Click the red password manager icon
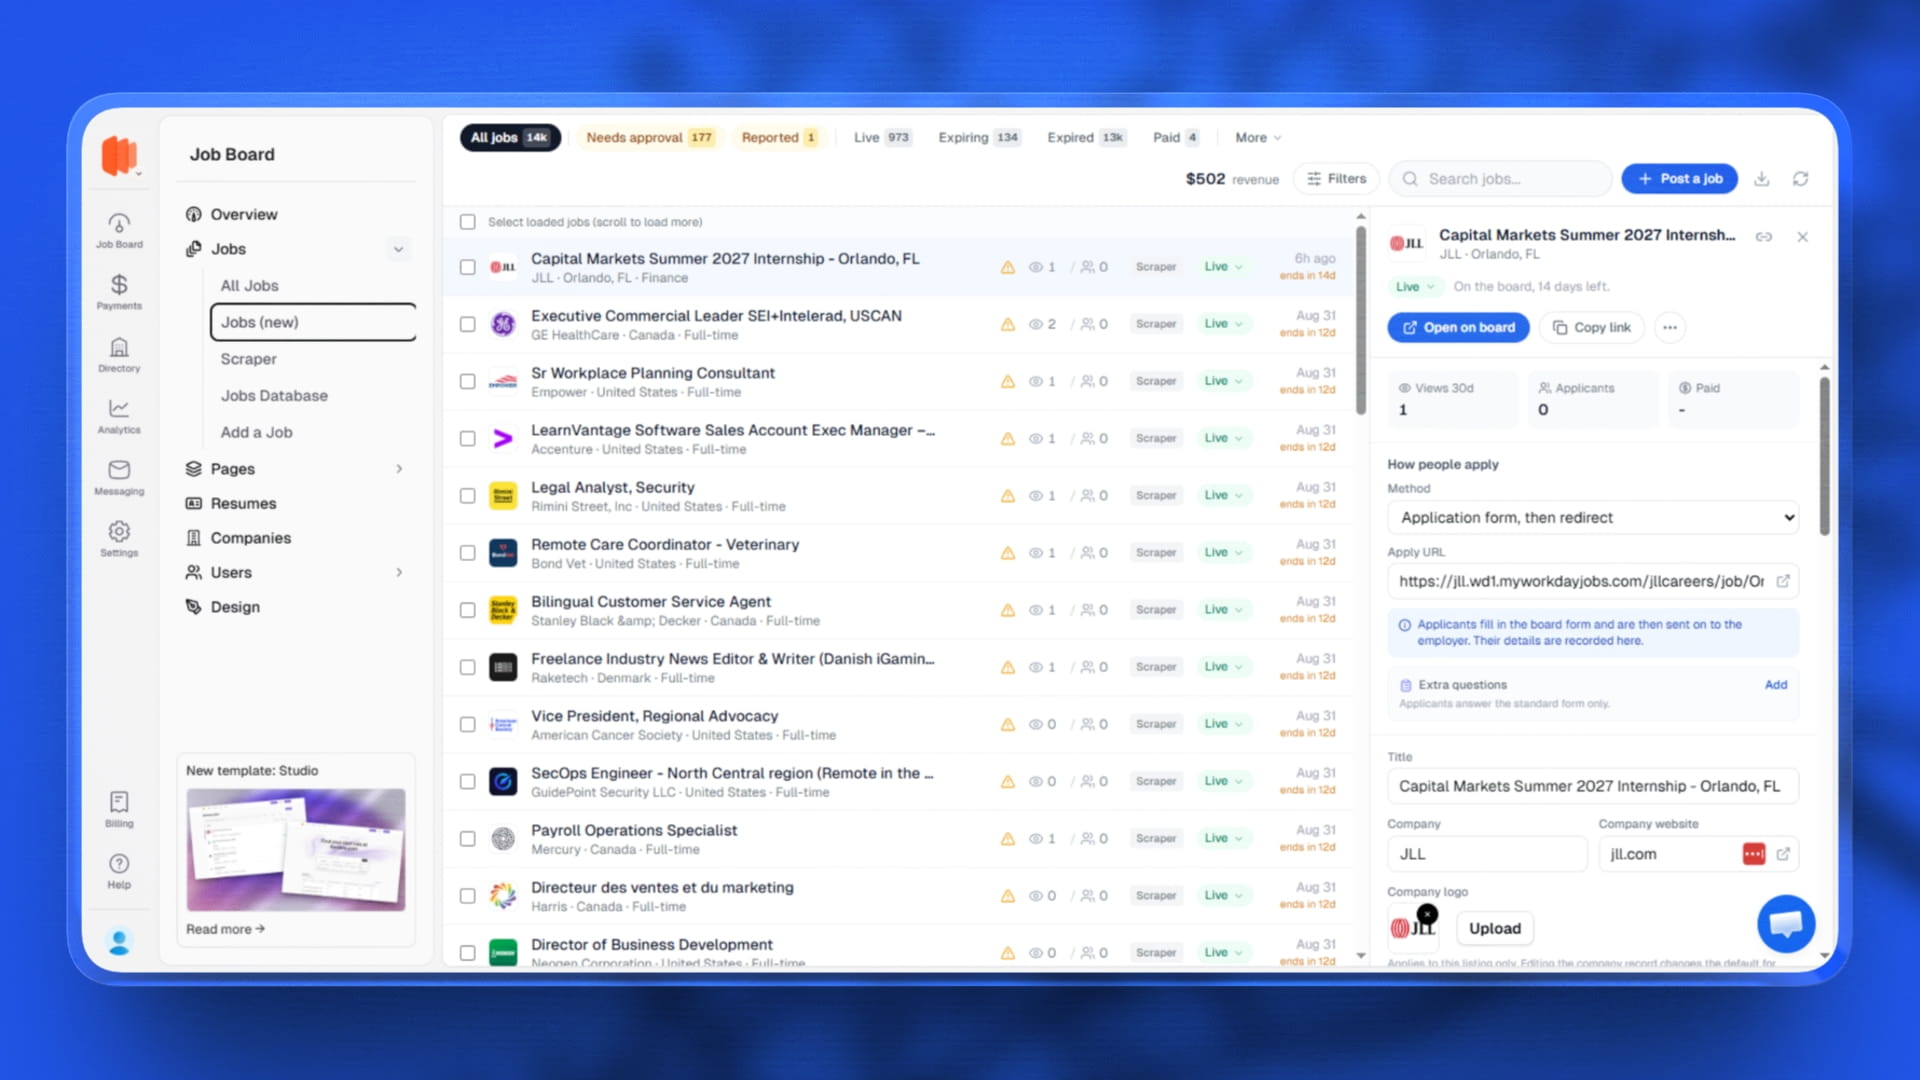The height and width of the screenshot is (1080, 1920). click(1754, 854)
